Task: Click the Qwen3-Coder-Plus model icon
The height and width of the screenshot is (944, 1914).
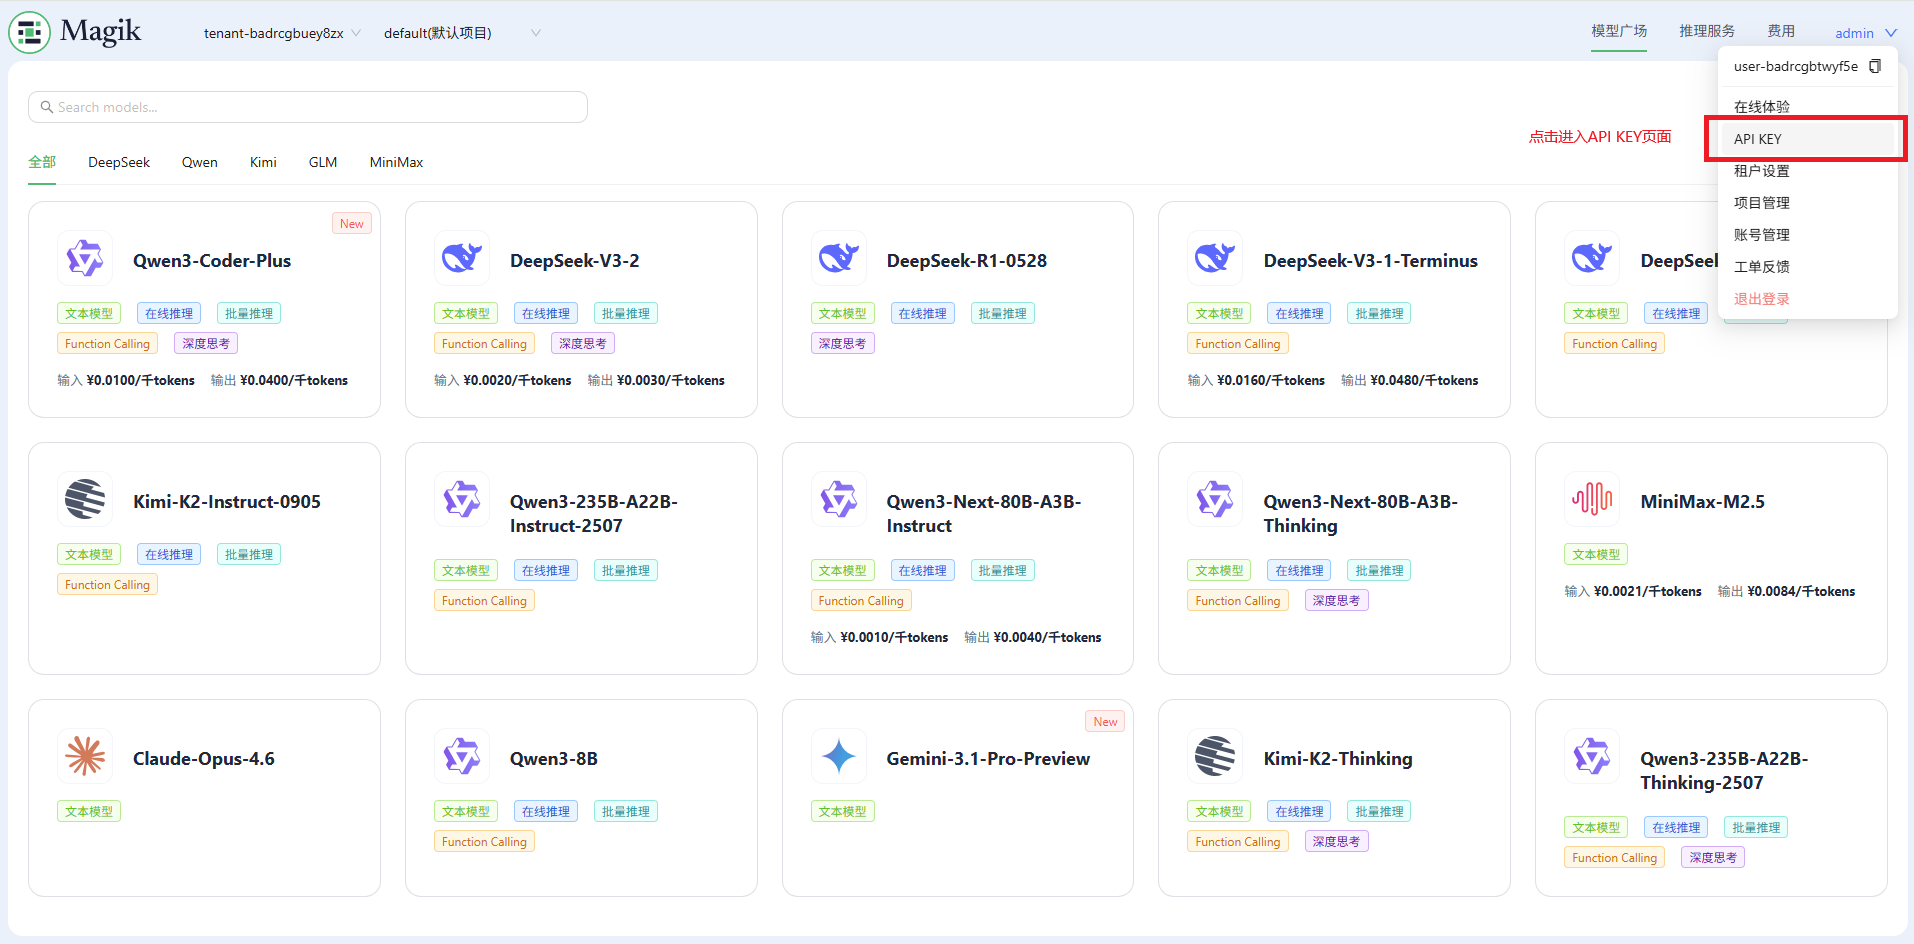Action: coord(85,259)
